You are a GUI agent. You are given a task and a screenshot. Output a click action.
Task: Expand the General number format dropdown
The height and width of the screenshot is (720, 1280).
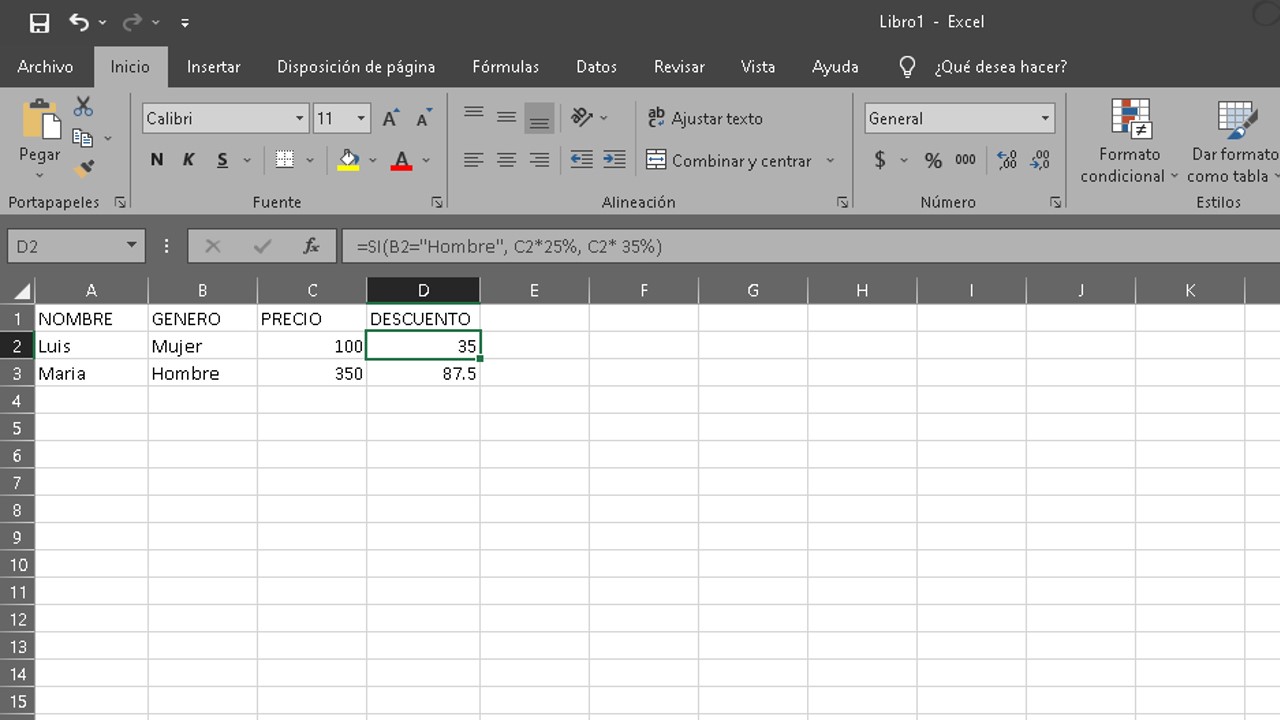1045,119
